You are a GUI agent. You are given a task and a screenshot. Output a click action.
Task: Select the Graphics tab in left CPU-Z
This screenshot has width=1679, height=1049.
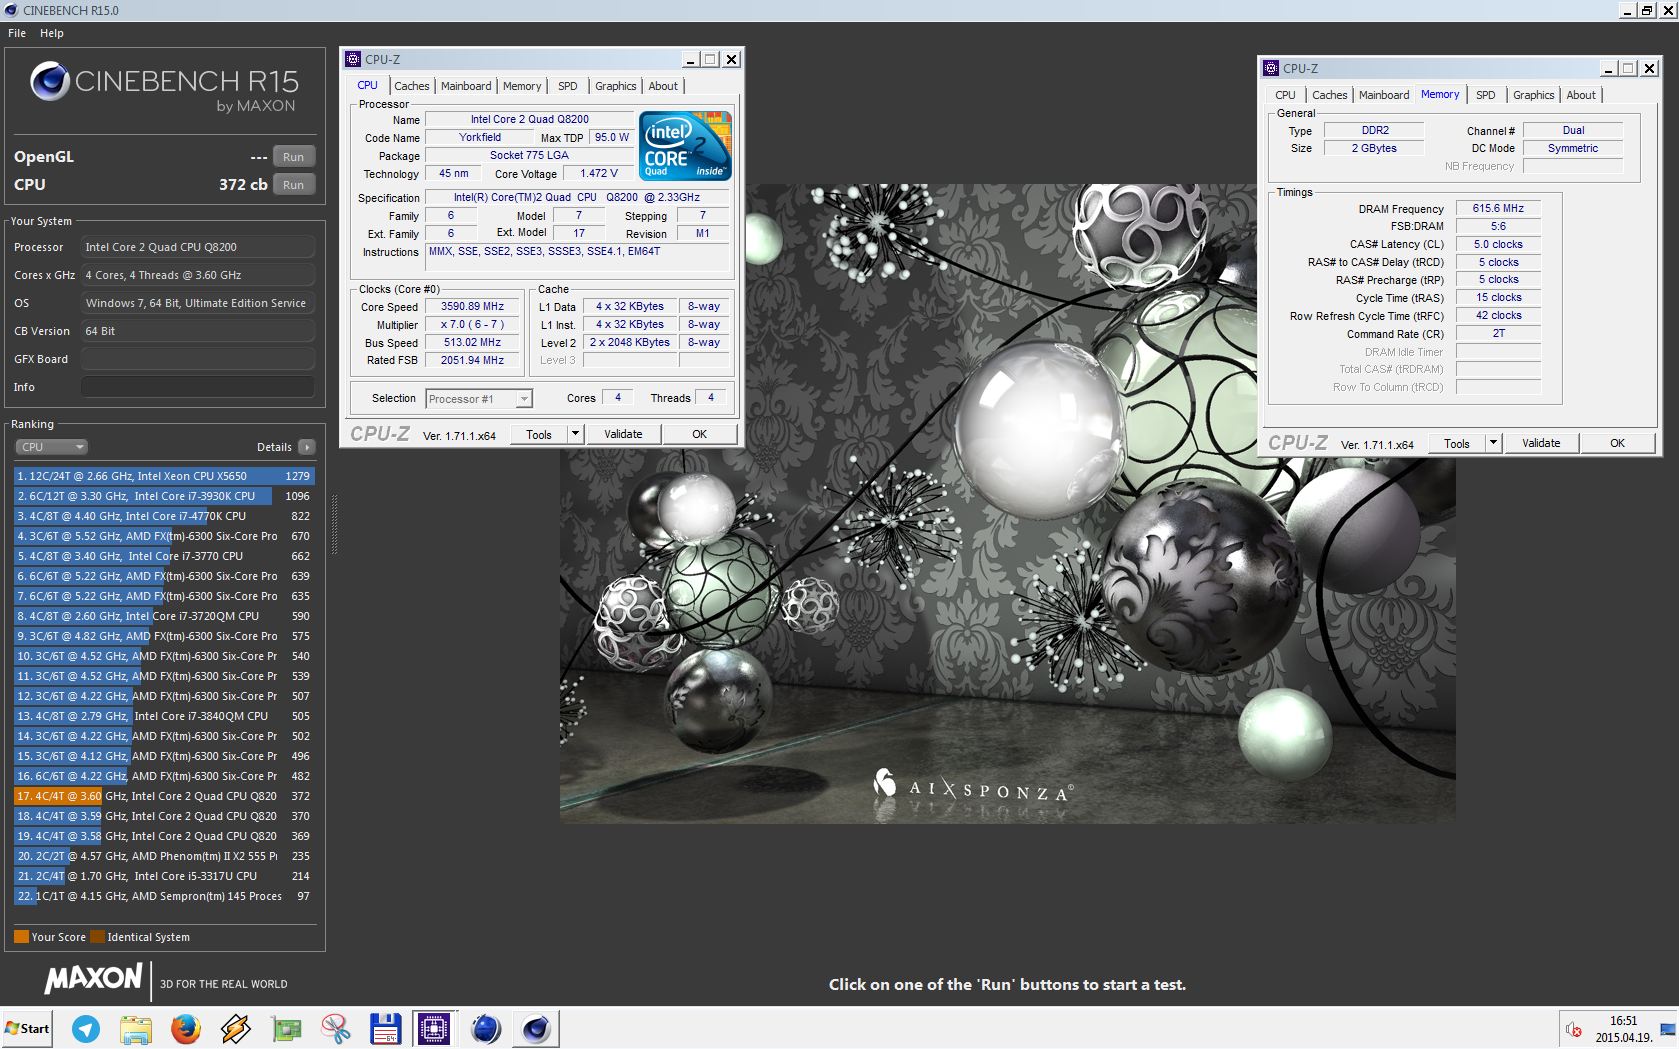[x=616, y=86]
